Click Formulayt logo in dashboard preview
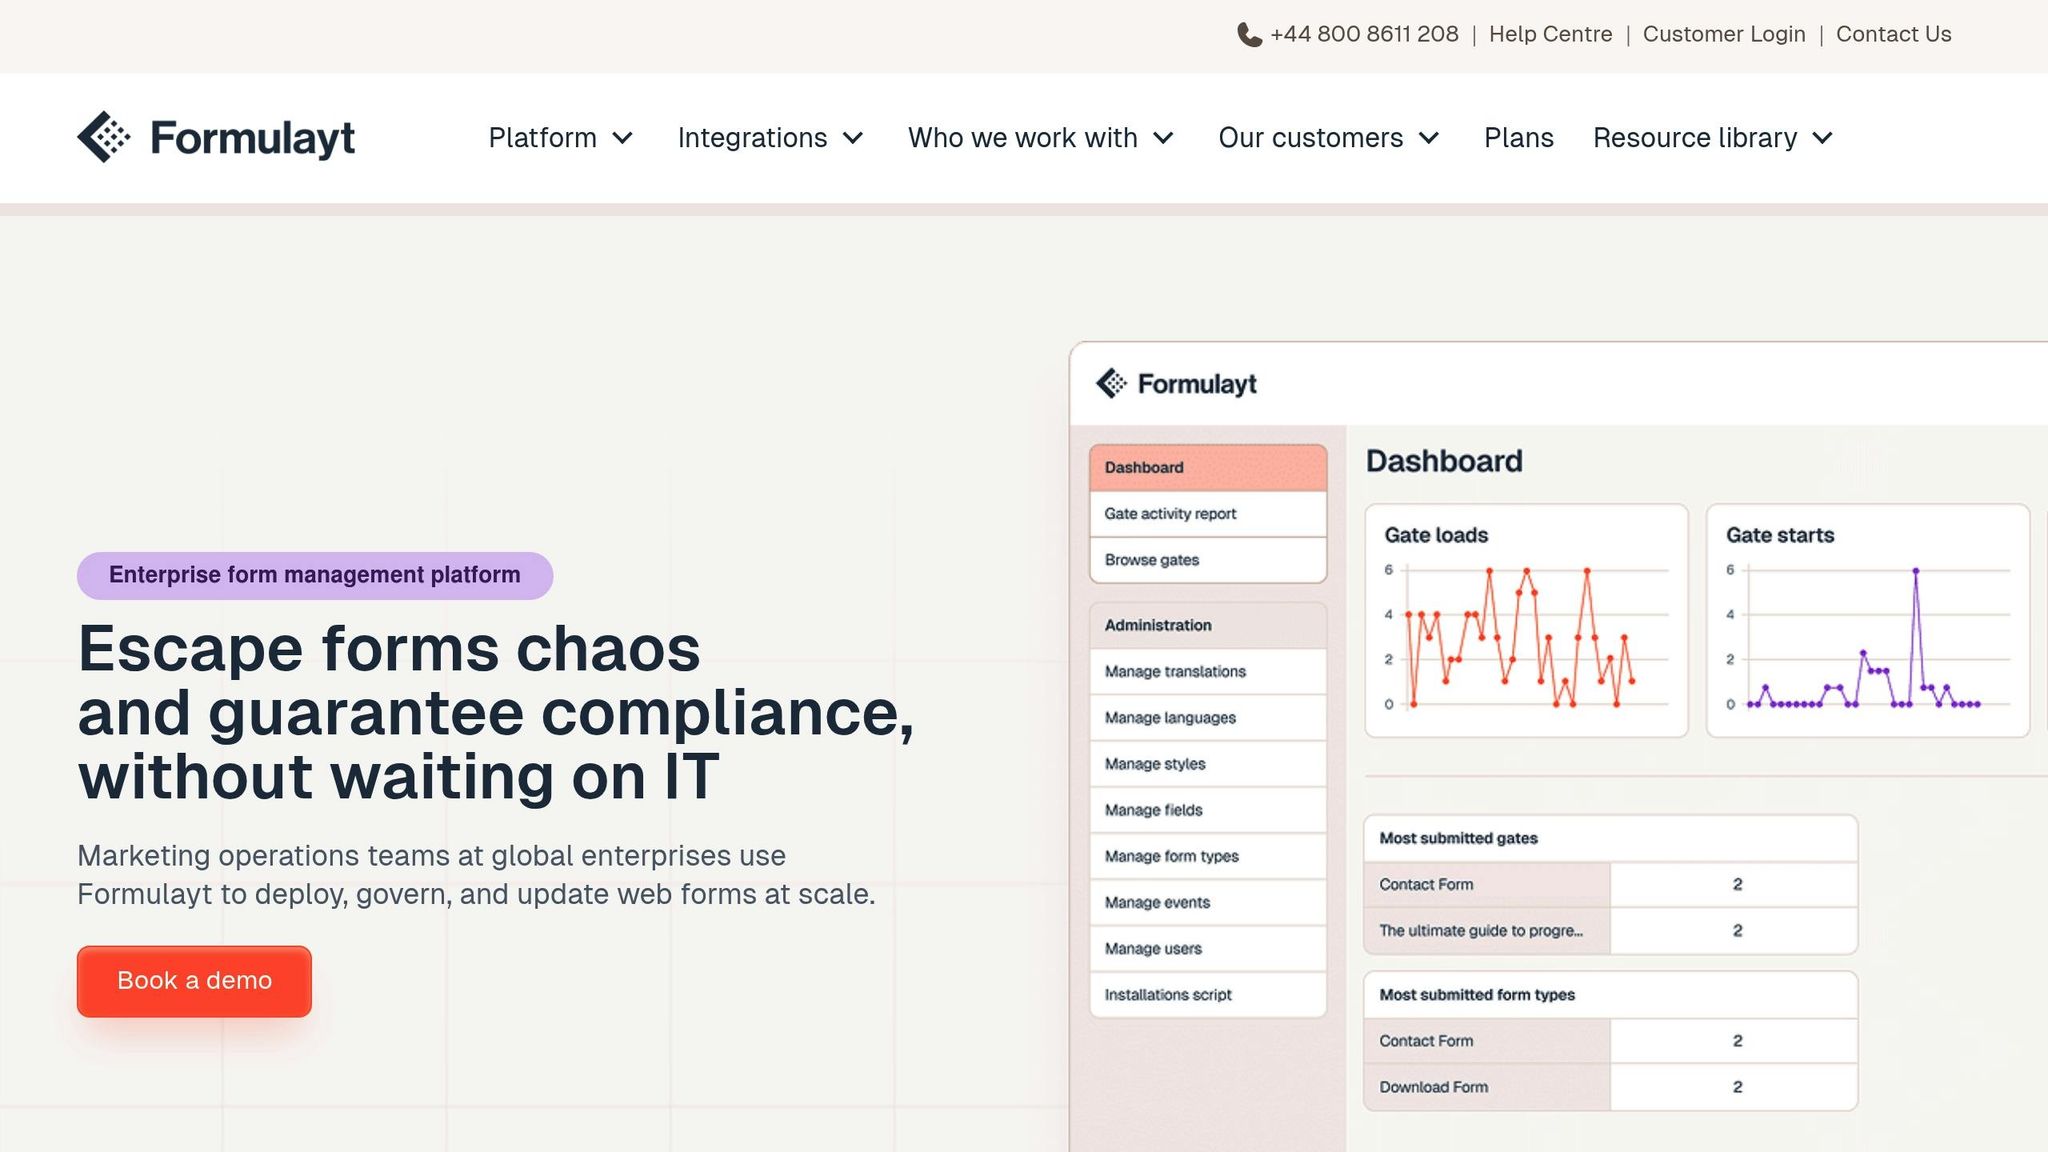2048x1152 pixels. tap(1176, 384)
